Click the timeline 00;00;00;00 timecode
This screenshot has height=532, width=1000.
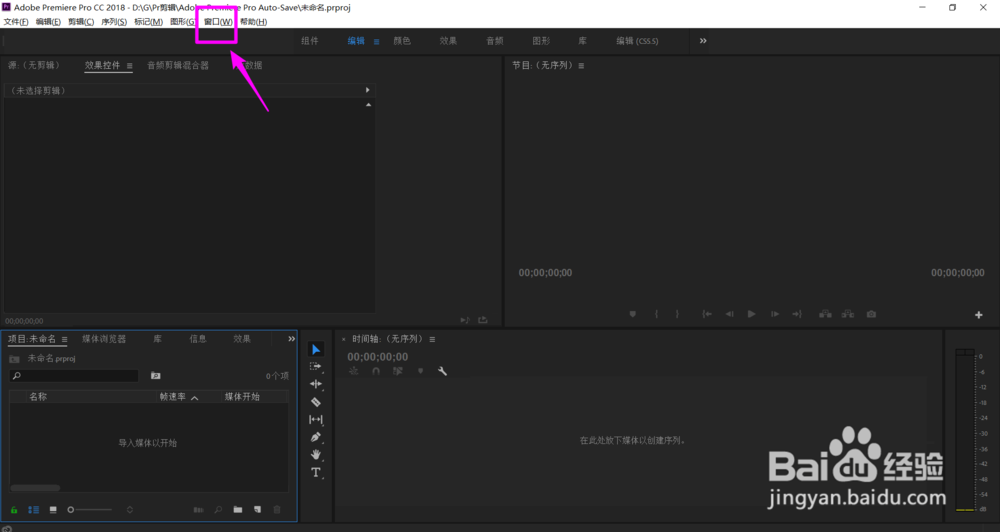click(378, 357)
